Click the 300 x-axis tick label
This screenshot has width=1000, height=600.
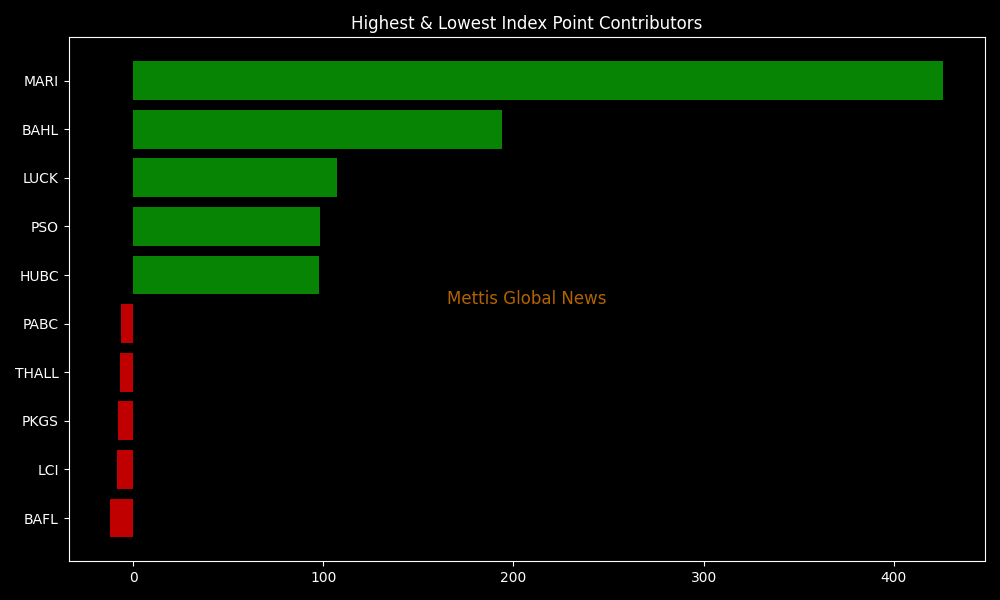point(703,578)
